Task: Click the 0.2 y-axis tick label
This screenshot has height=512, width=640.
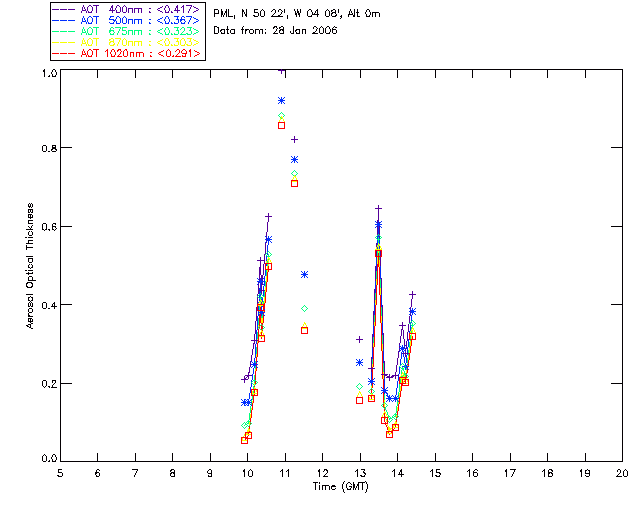Action: pos(49,383)
